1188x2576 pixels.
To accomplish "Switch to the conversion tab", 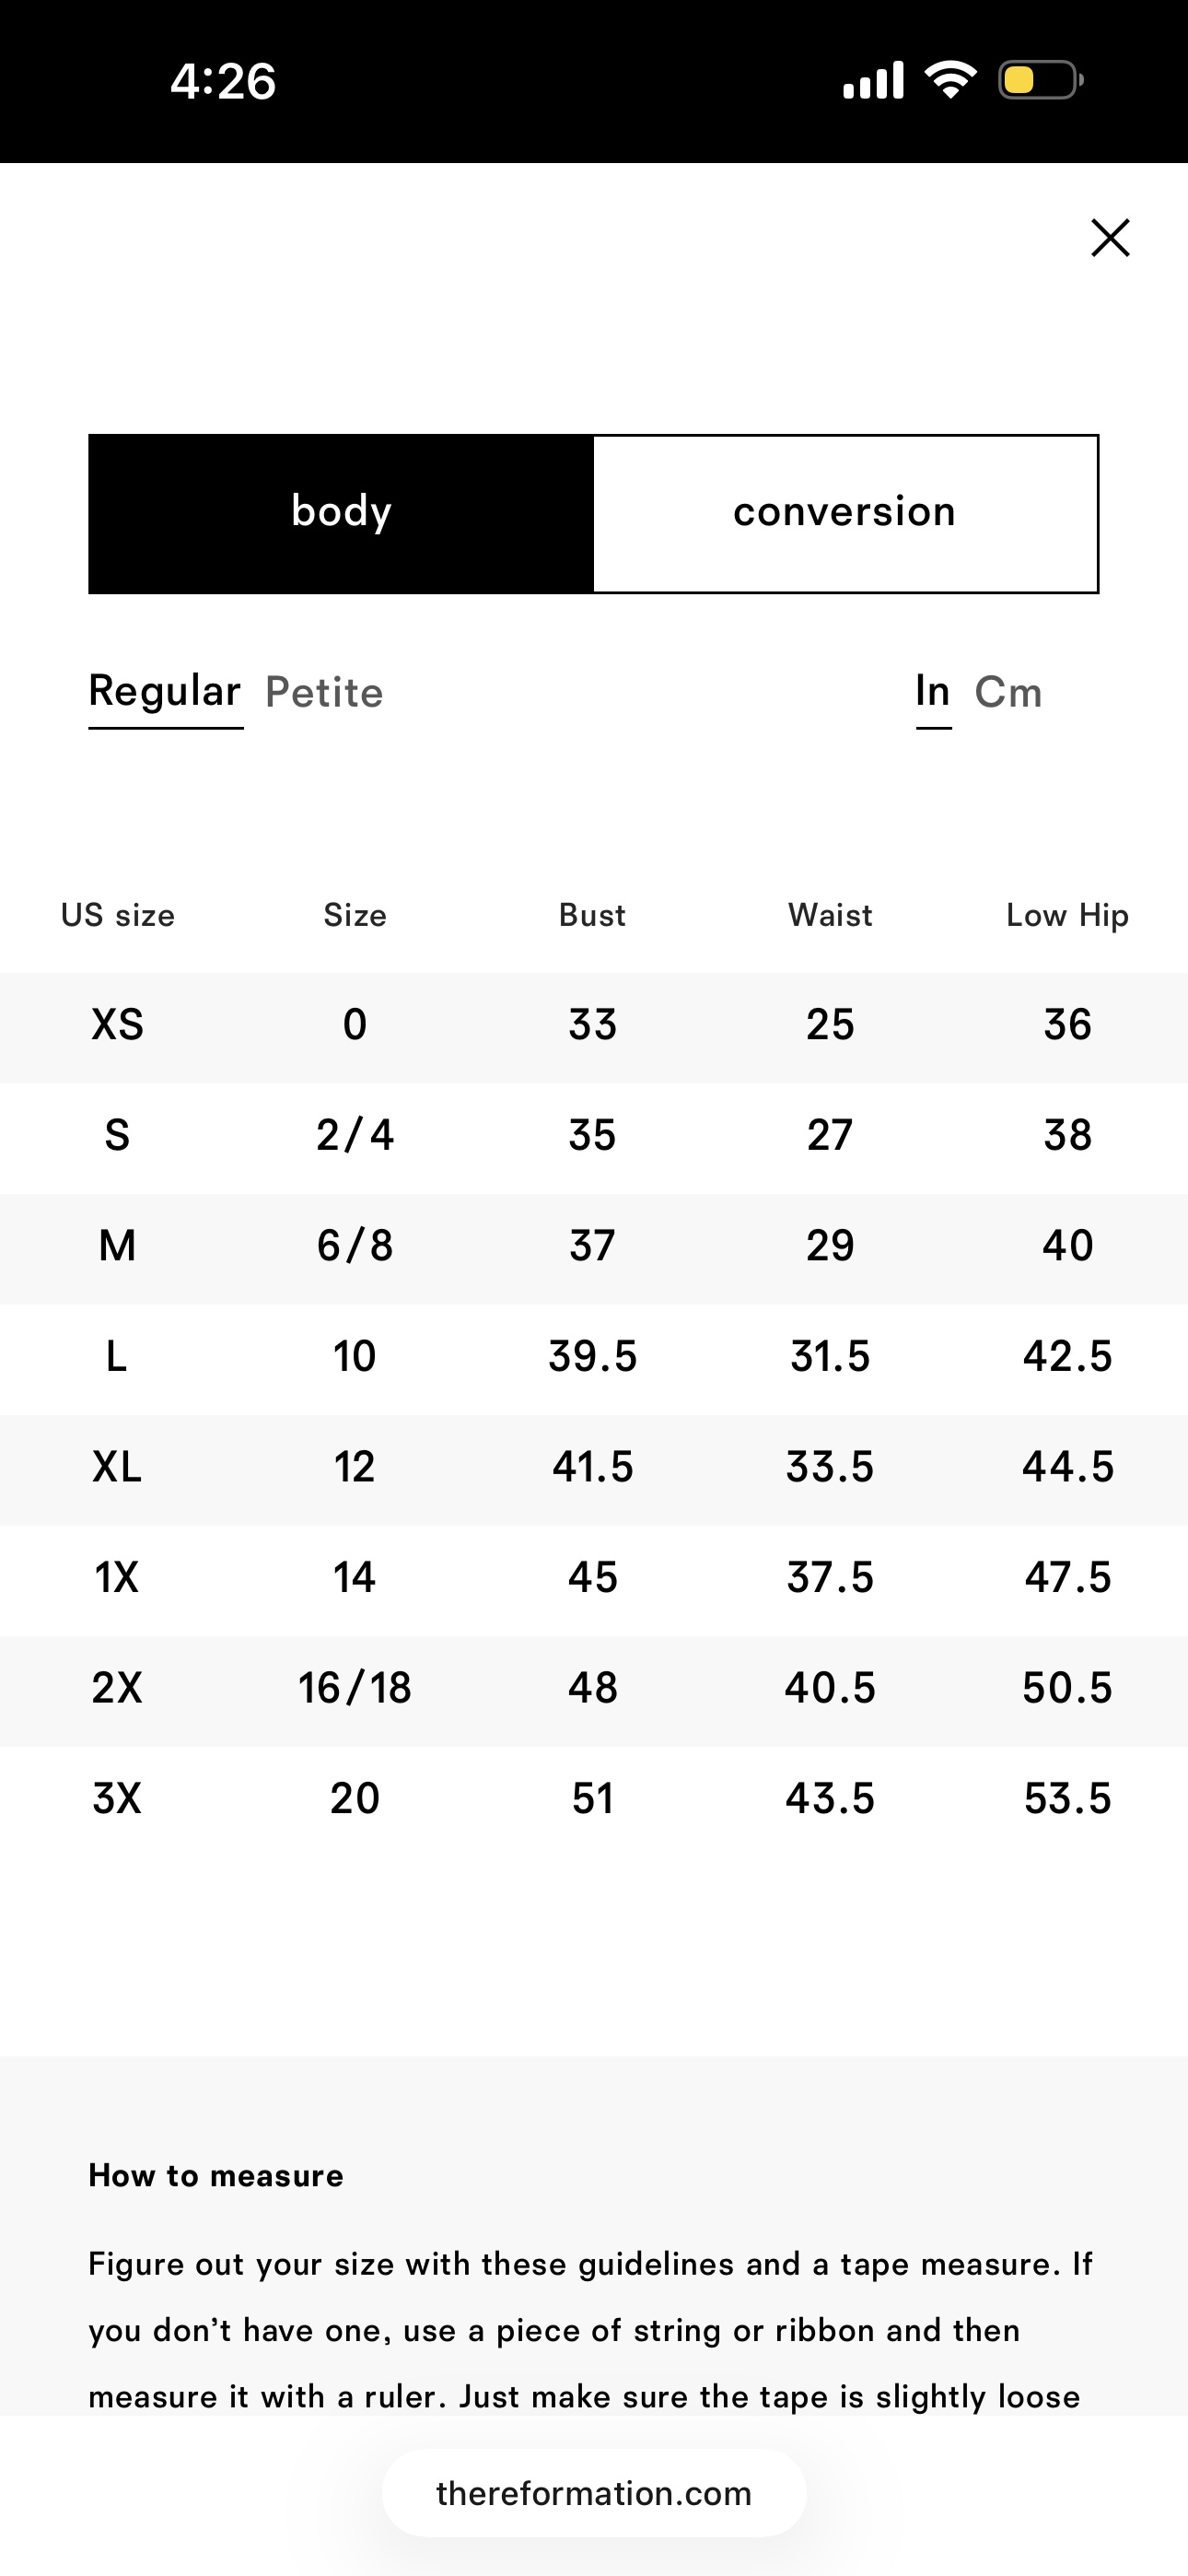I will point(845,513).
